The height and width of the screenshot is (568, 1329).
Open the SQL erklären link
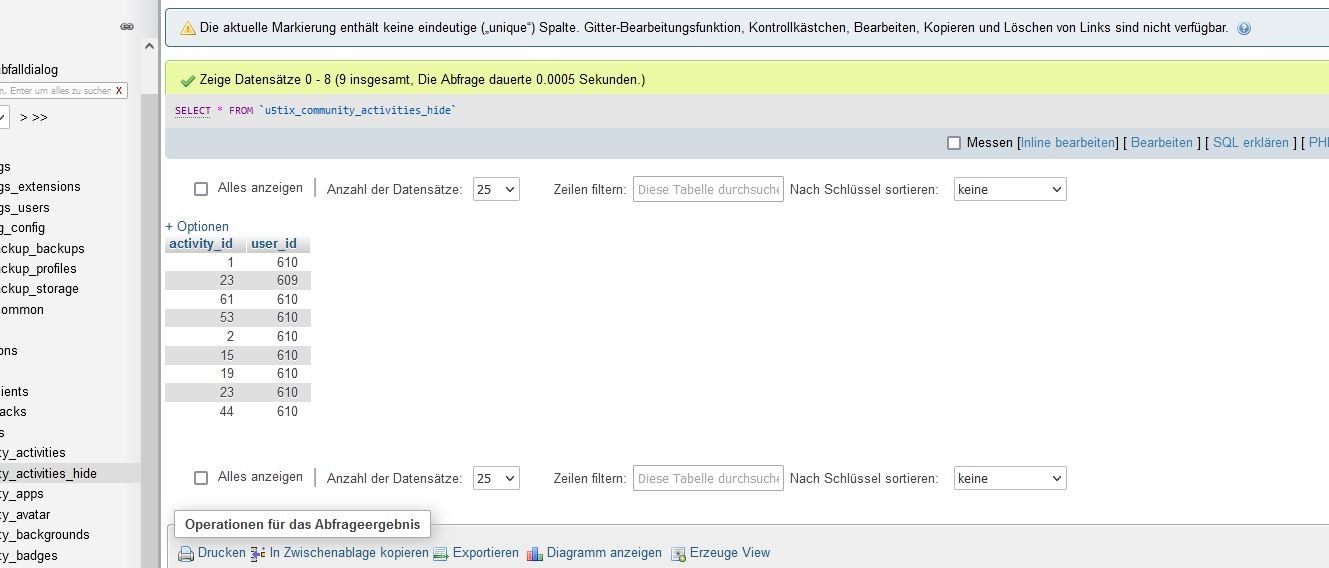click(1250, 143)
